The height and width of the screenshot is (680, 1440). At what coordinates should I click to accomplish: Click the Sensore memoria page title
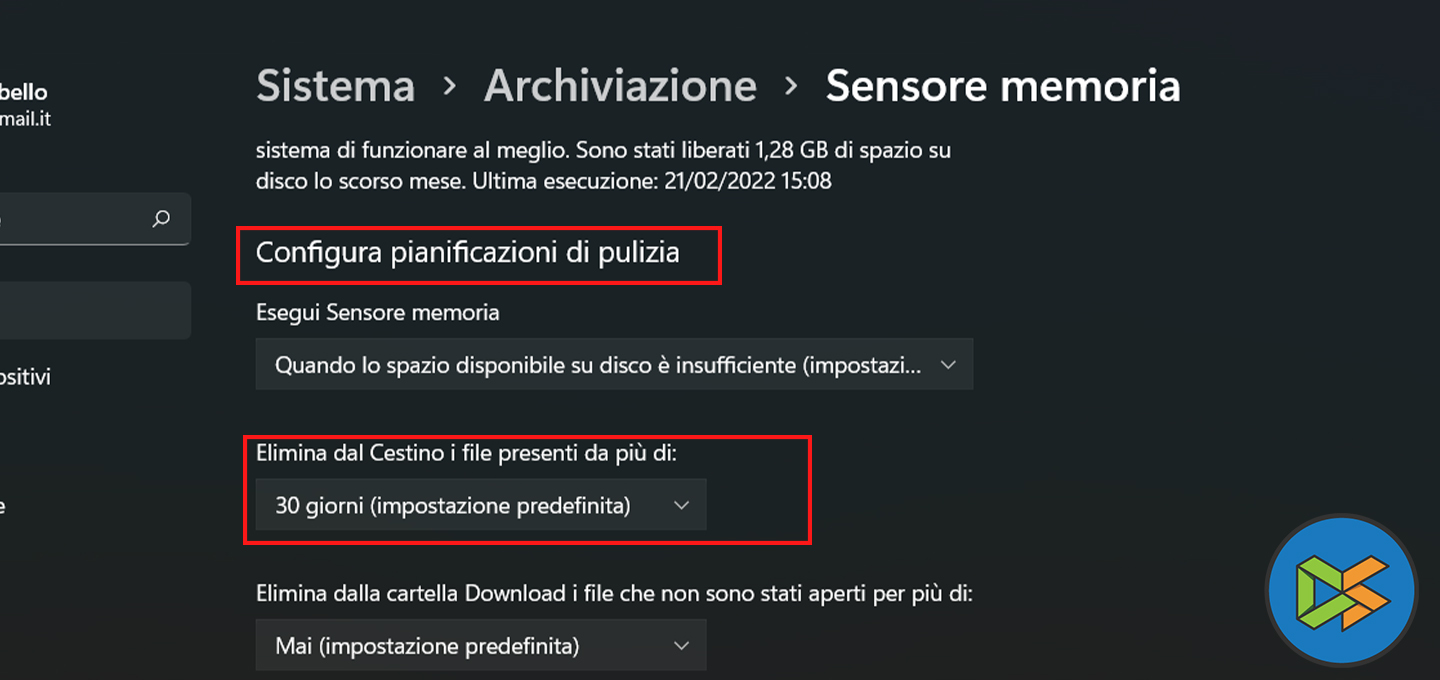tap(1002, 87)
